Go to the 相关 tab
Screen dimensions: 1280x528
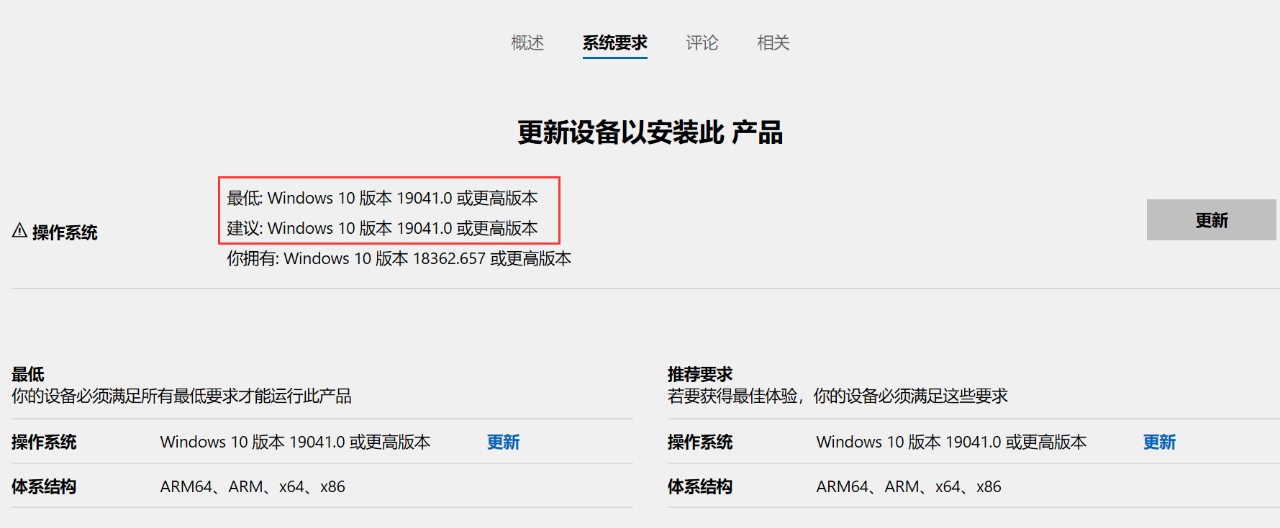click(773, 43)
